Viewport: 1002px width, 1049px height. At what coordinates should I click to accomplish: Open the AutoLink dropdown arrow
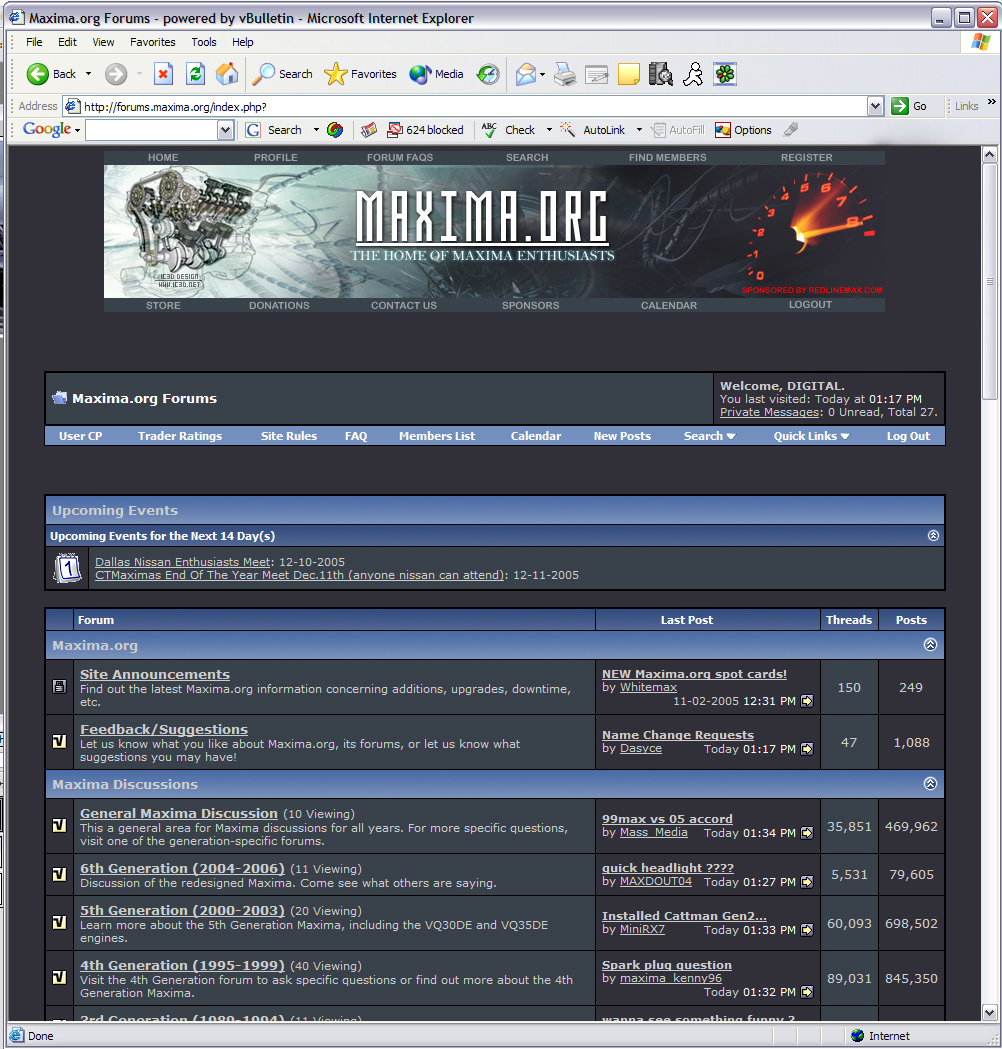[639, 130]
